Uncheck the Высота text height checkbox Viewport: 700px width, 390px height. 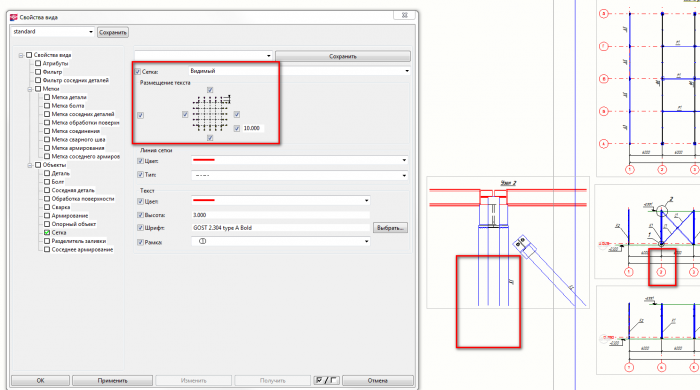coord(140,215)
